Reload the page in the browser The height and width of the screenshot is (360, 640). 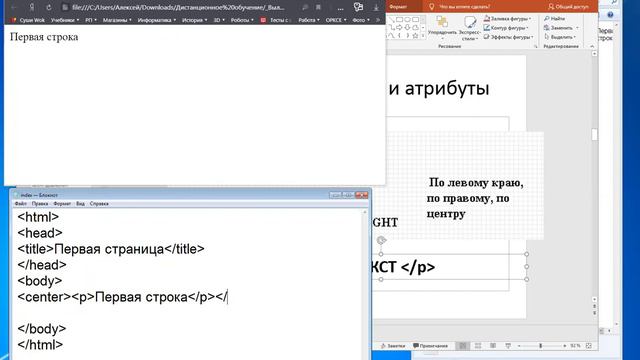tap(49, 7)
